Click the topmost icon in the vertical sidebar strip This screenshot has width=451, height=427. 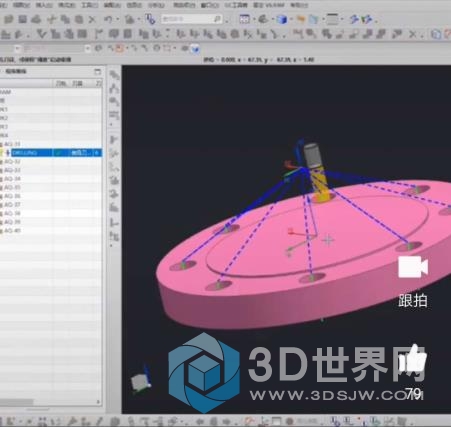tap(114, 75)
